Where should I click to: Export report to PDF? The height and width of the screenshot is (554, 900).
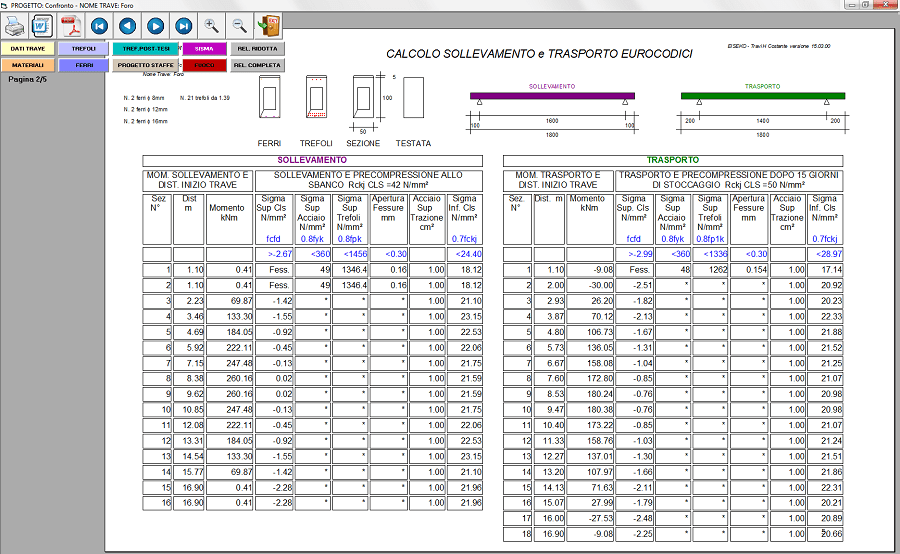click(70, 26)
